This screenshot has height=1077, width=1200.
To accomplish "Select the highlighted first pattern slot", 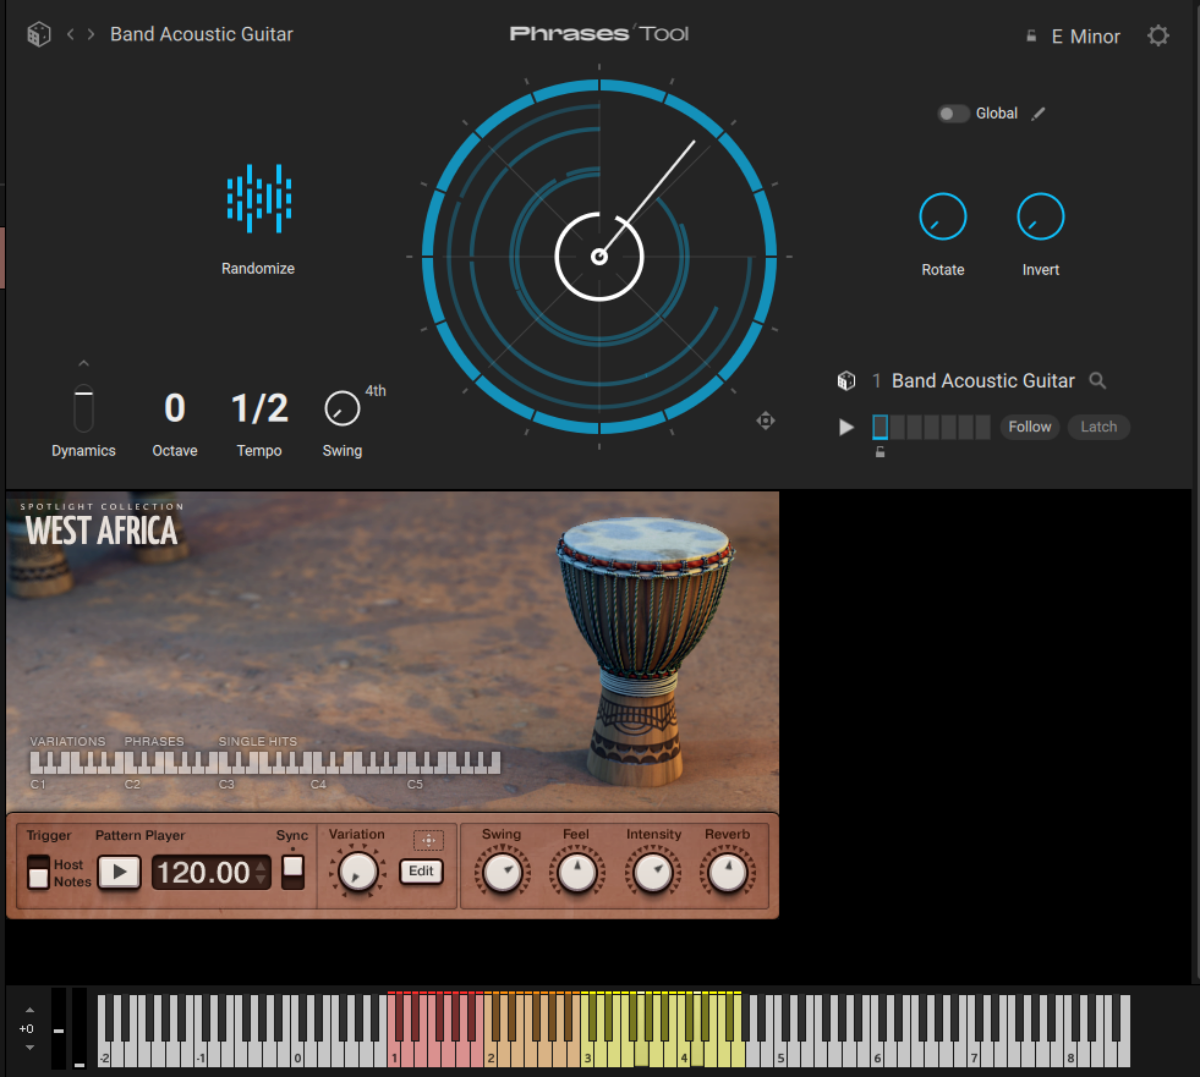I will [880, 427].
